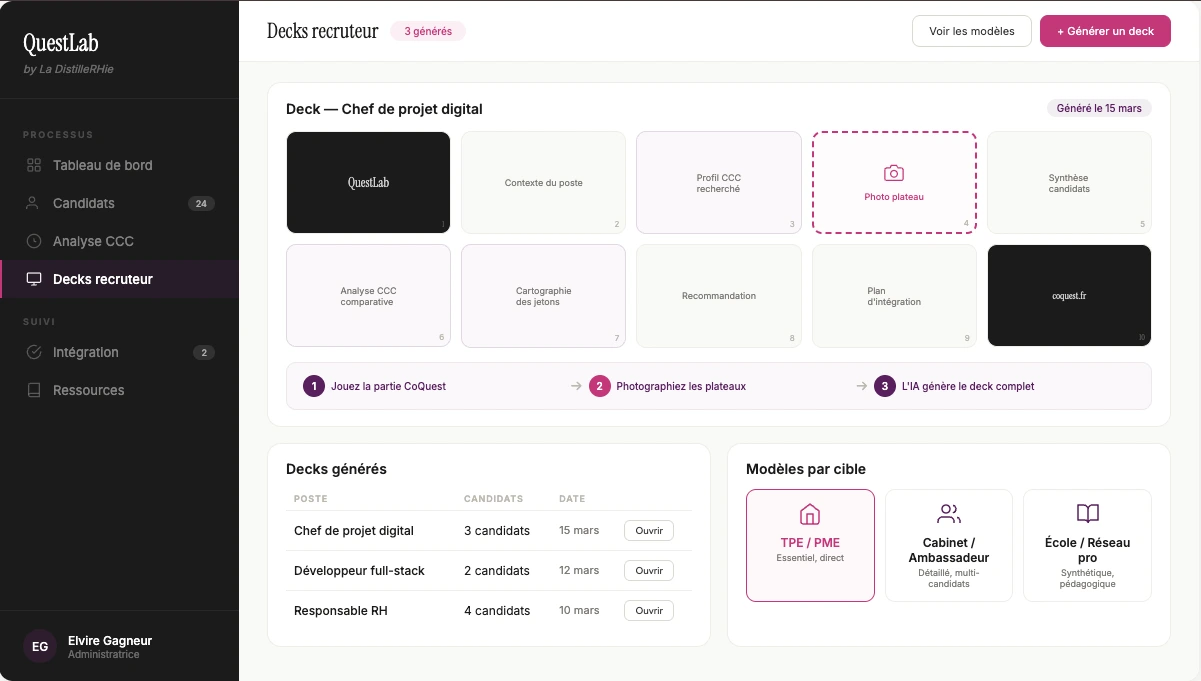The width and height of the screenshot is (1201, 681).
Task: Click the Ressources book icon
Action: (33, 390)
